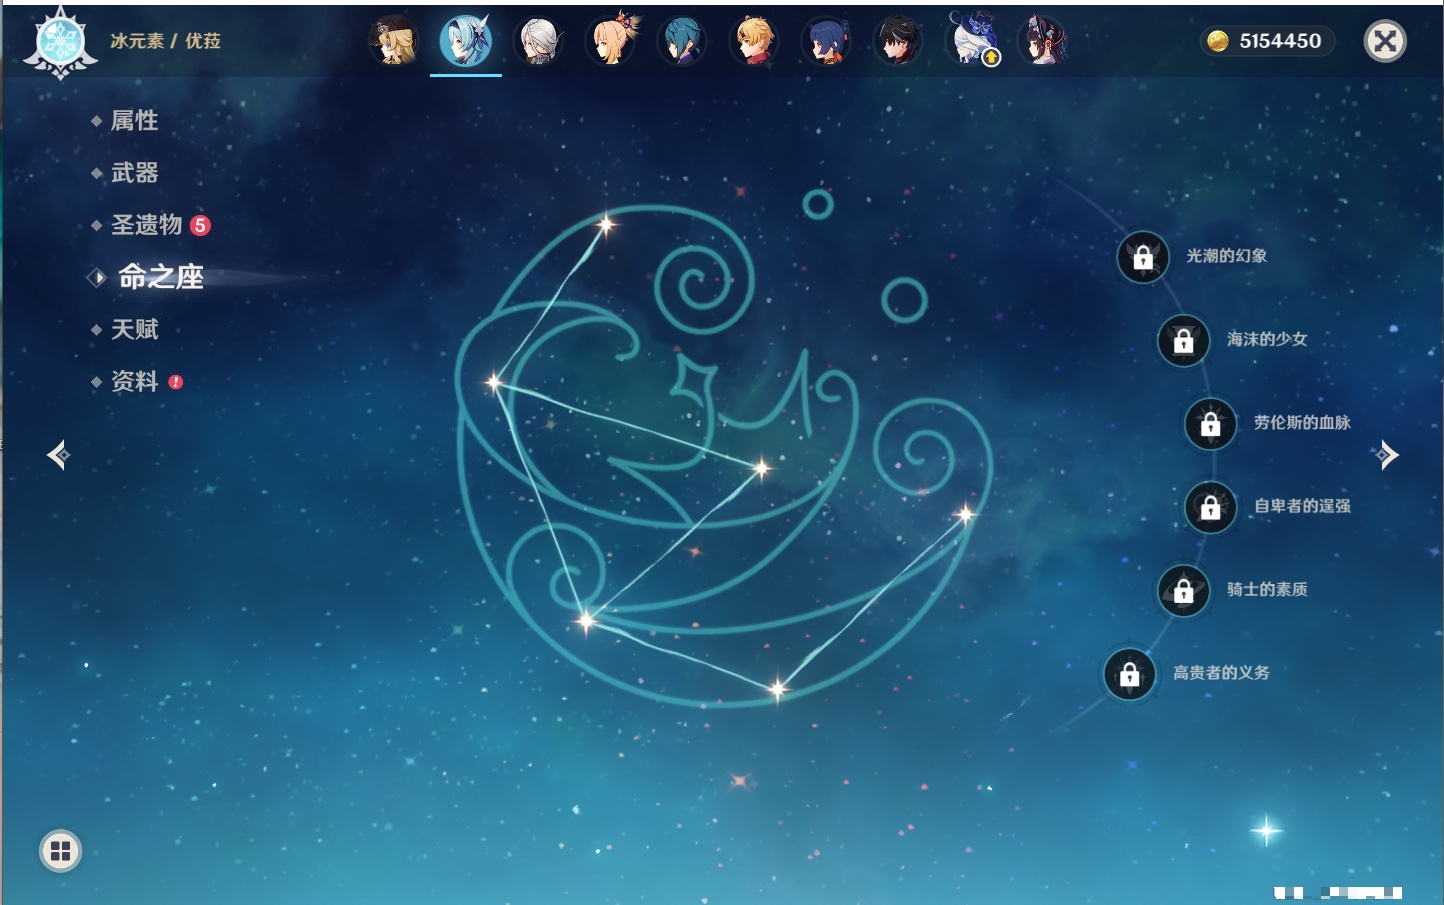Viewport: 1444px width, 905px height.
Task: Pick the dark-blue-haired character with orange ribbon
Action: (827, 41)
